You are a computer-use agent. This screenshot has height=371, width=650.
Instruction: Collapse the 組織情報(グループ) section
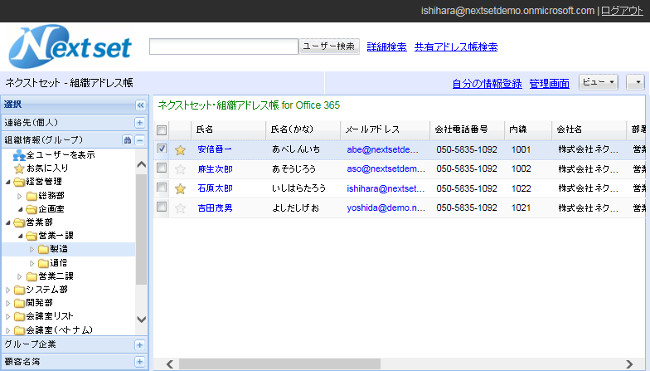coord(140,140)
